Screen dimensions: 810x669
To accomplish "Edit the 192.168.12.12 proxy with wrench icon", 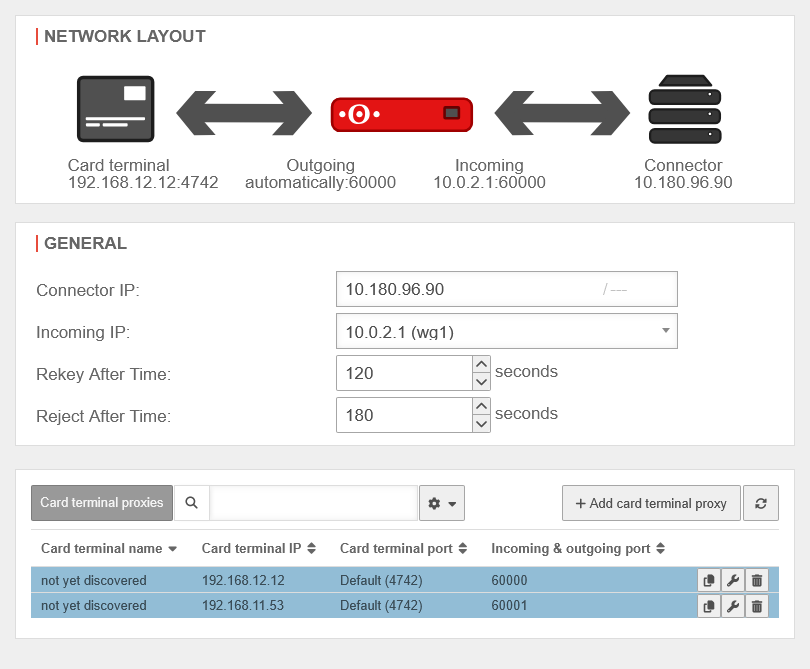I will [733, 580].
